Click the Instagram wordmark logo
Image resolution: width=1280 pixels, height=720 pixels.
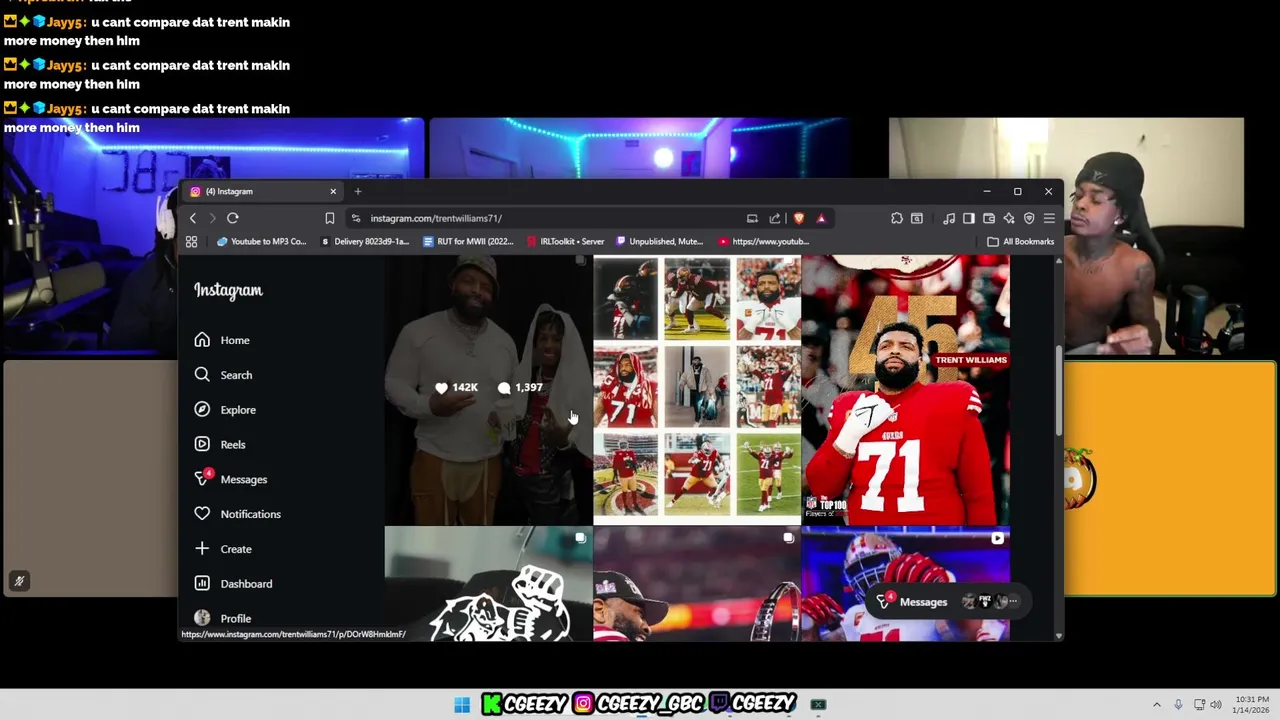tap(228, 290)
